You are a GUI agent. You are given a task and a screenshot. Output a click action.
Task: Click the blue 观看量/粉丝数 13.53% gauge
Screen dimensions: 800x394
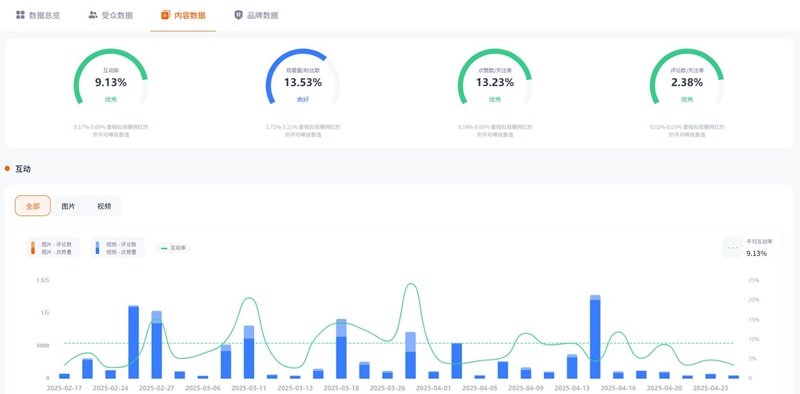[x=303, y=77]
